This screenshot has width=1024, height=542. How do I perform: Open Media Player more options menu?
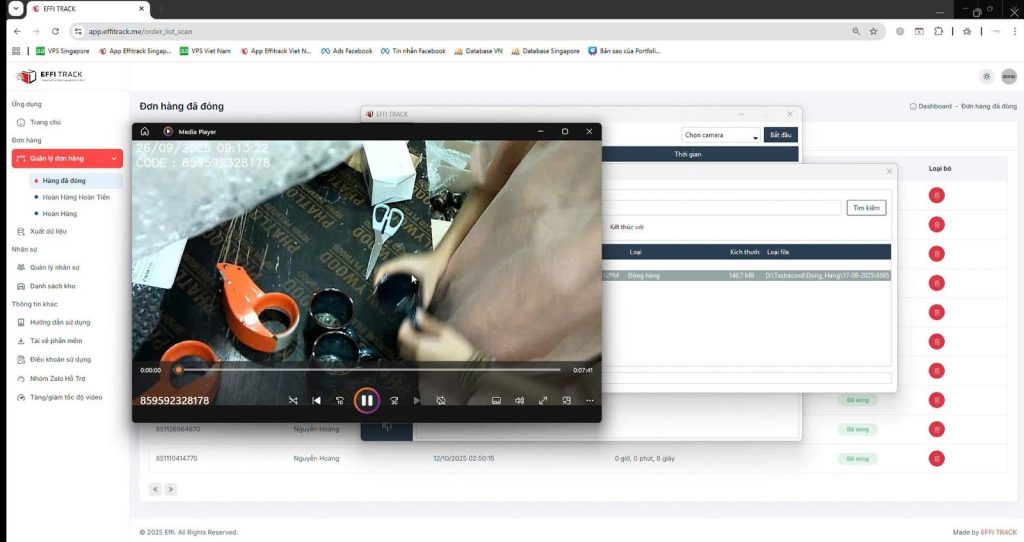[x=590, y=400]
